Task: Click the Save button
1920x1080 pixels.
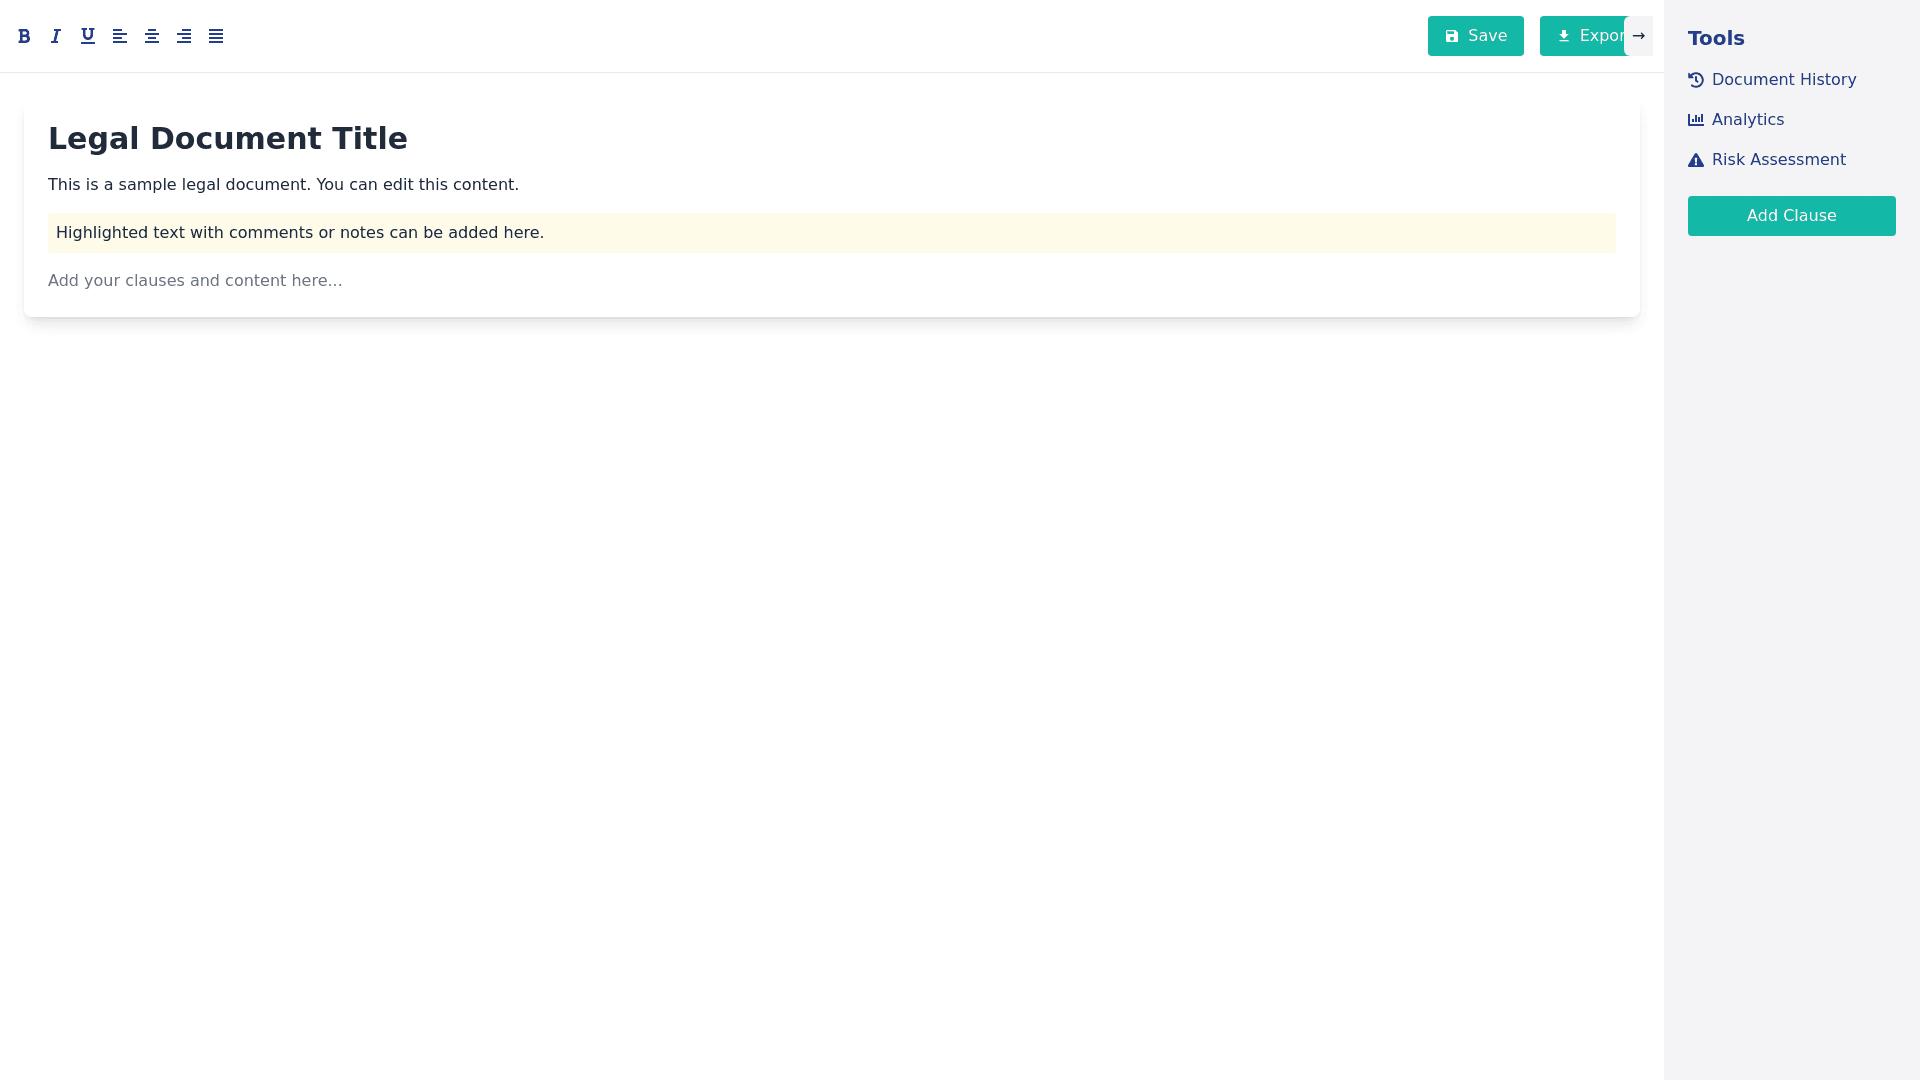Action: (1475, 36)
